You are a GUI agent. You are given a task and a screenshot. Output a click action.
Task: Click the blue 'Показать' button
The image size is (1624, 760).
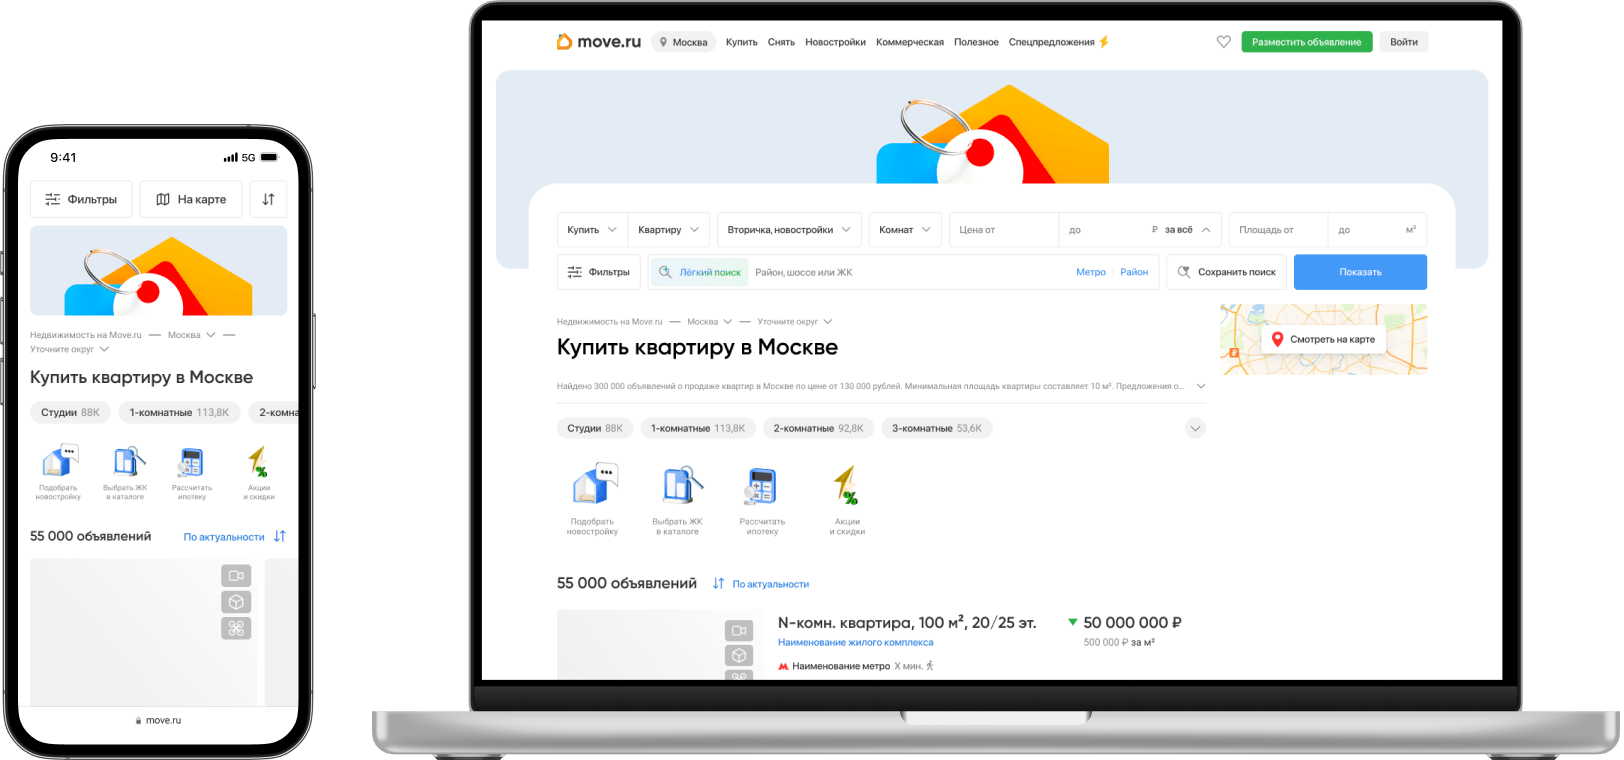pyautogui.click(x=1360, y=272)
